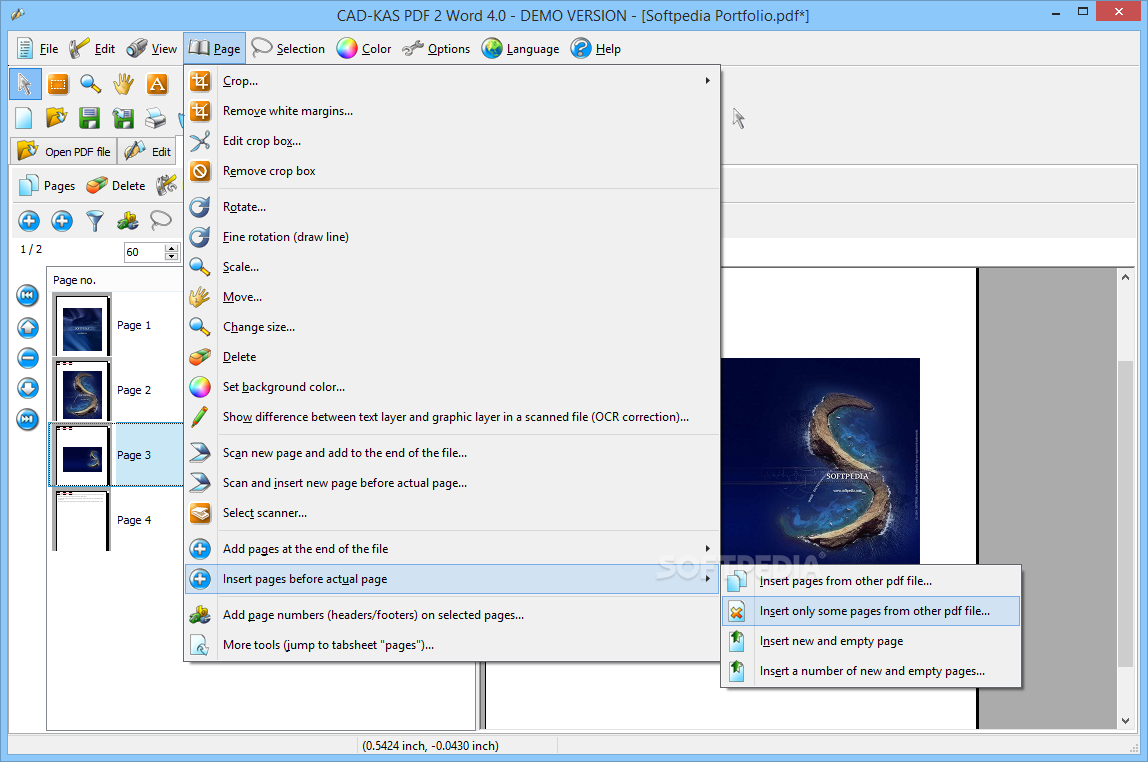Choose Scan new page and add to end
This screenshot has height=762, width=1148.
(452, 453)
